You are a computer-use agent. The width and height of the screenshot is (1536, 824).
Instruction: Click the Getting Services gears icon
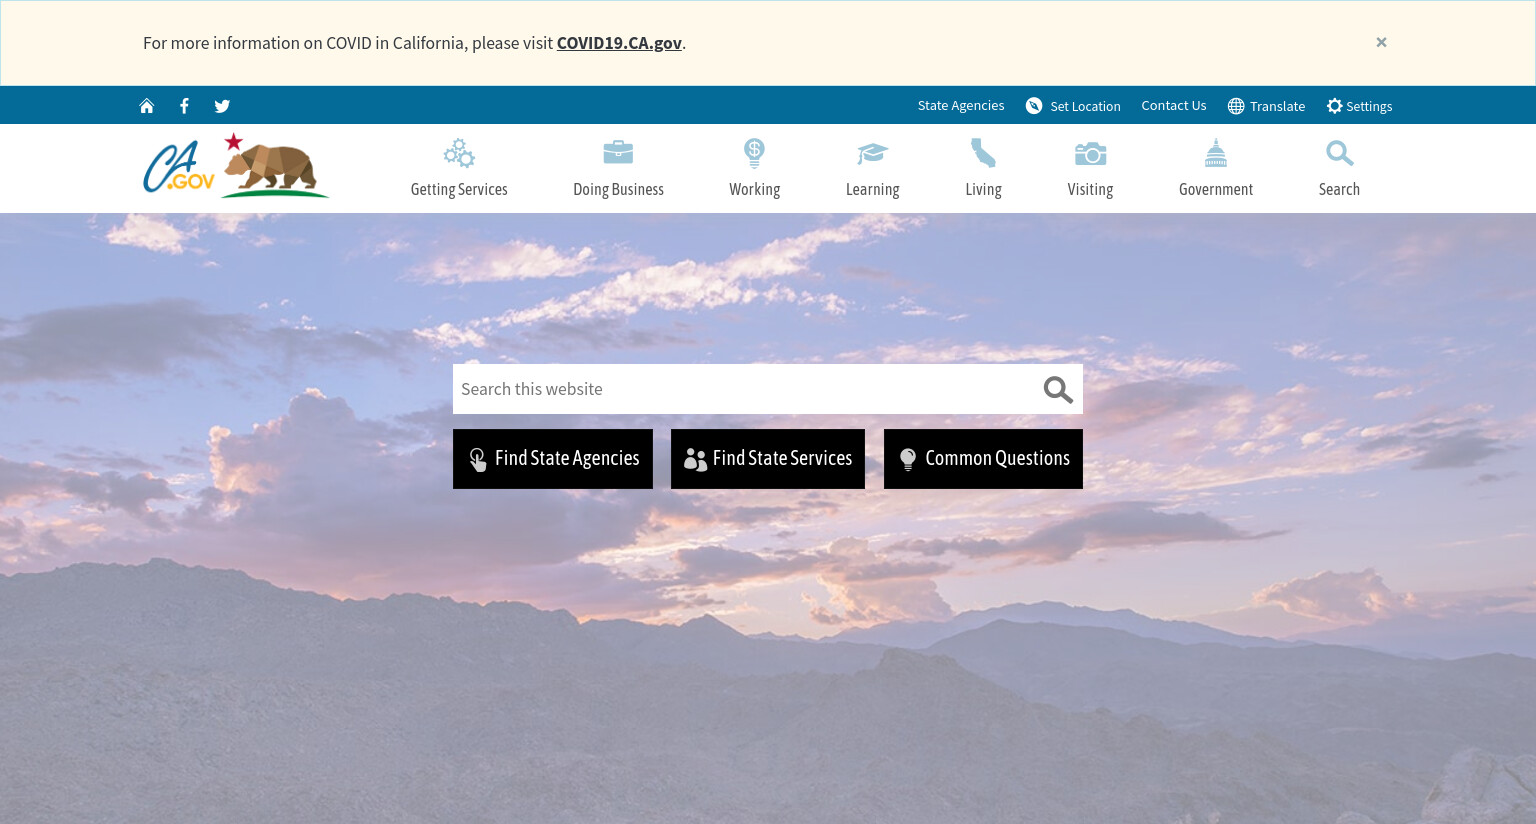[459, 153]
